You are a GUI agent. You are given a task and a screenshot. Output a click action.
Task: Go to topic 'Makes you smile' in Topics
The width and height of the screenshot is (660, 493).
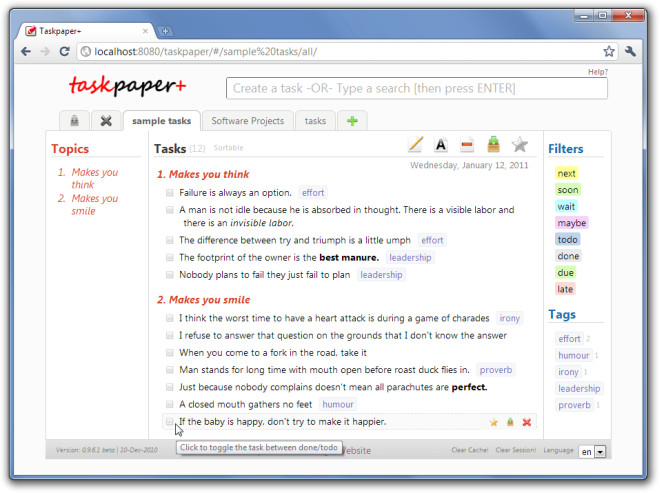tap(94, 205)
